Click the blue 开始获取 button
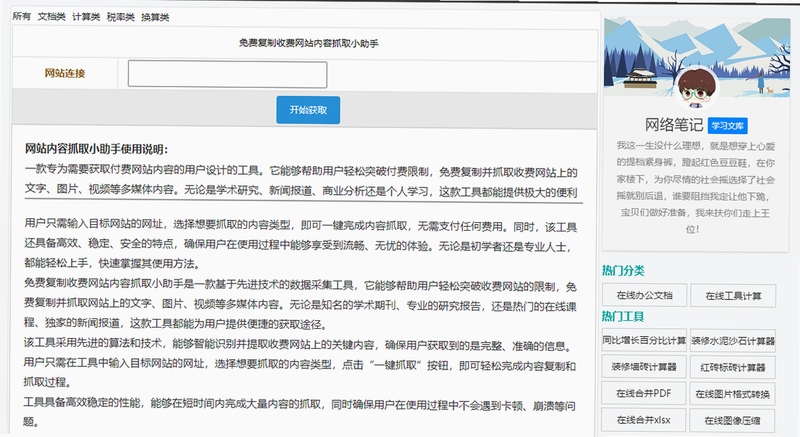 click(308, 110)
